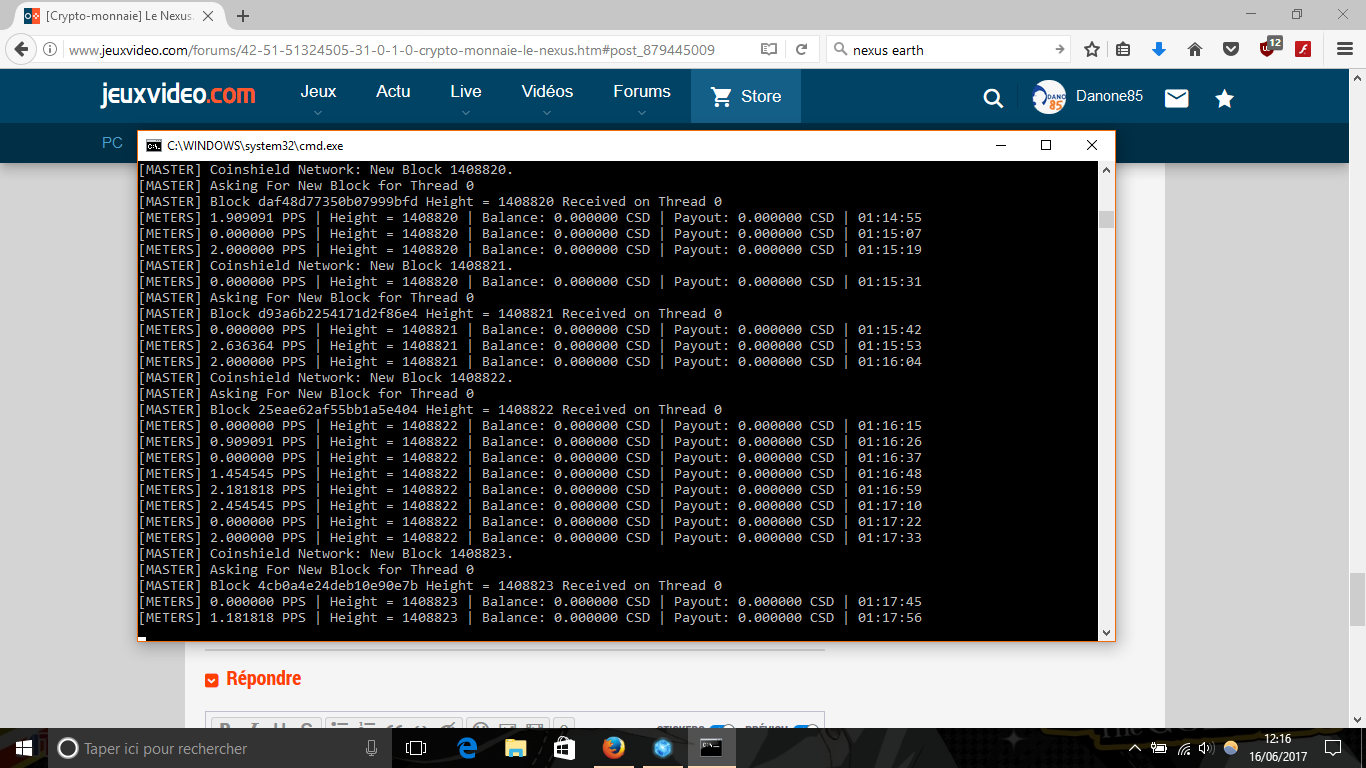
Task: Click the Cortana search box
Action: [220, 748]
